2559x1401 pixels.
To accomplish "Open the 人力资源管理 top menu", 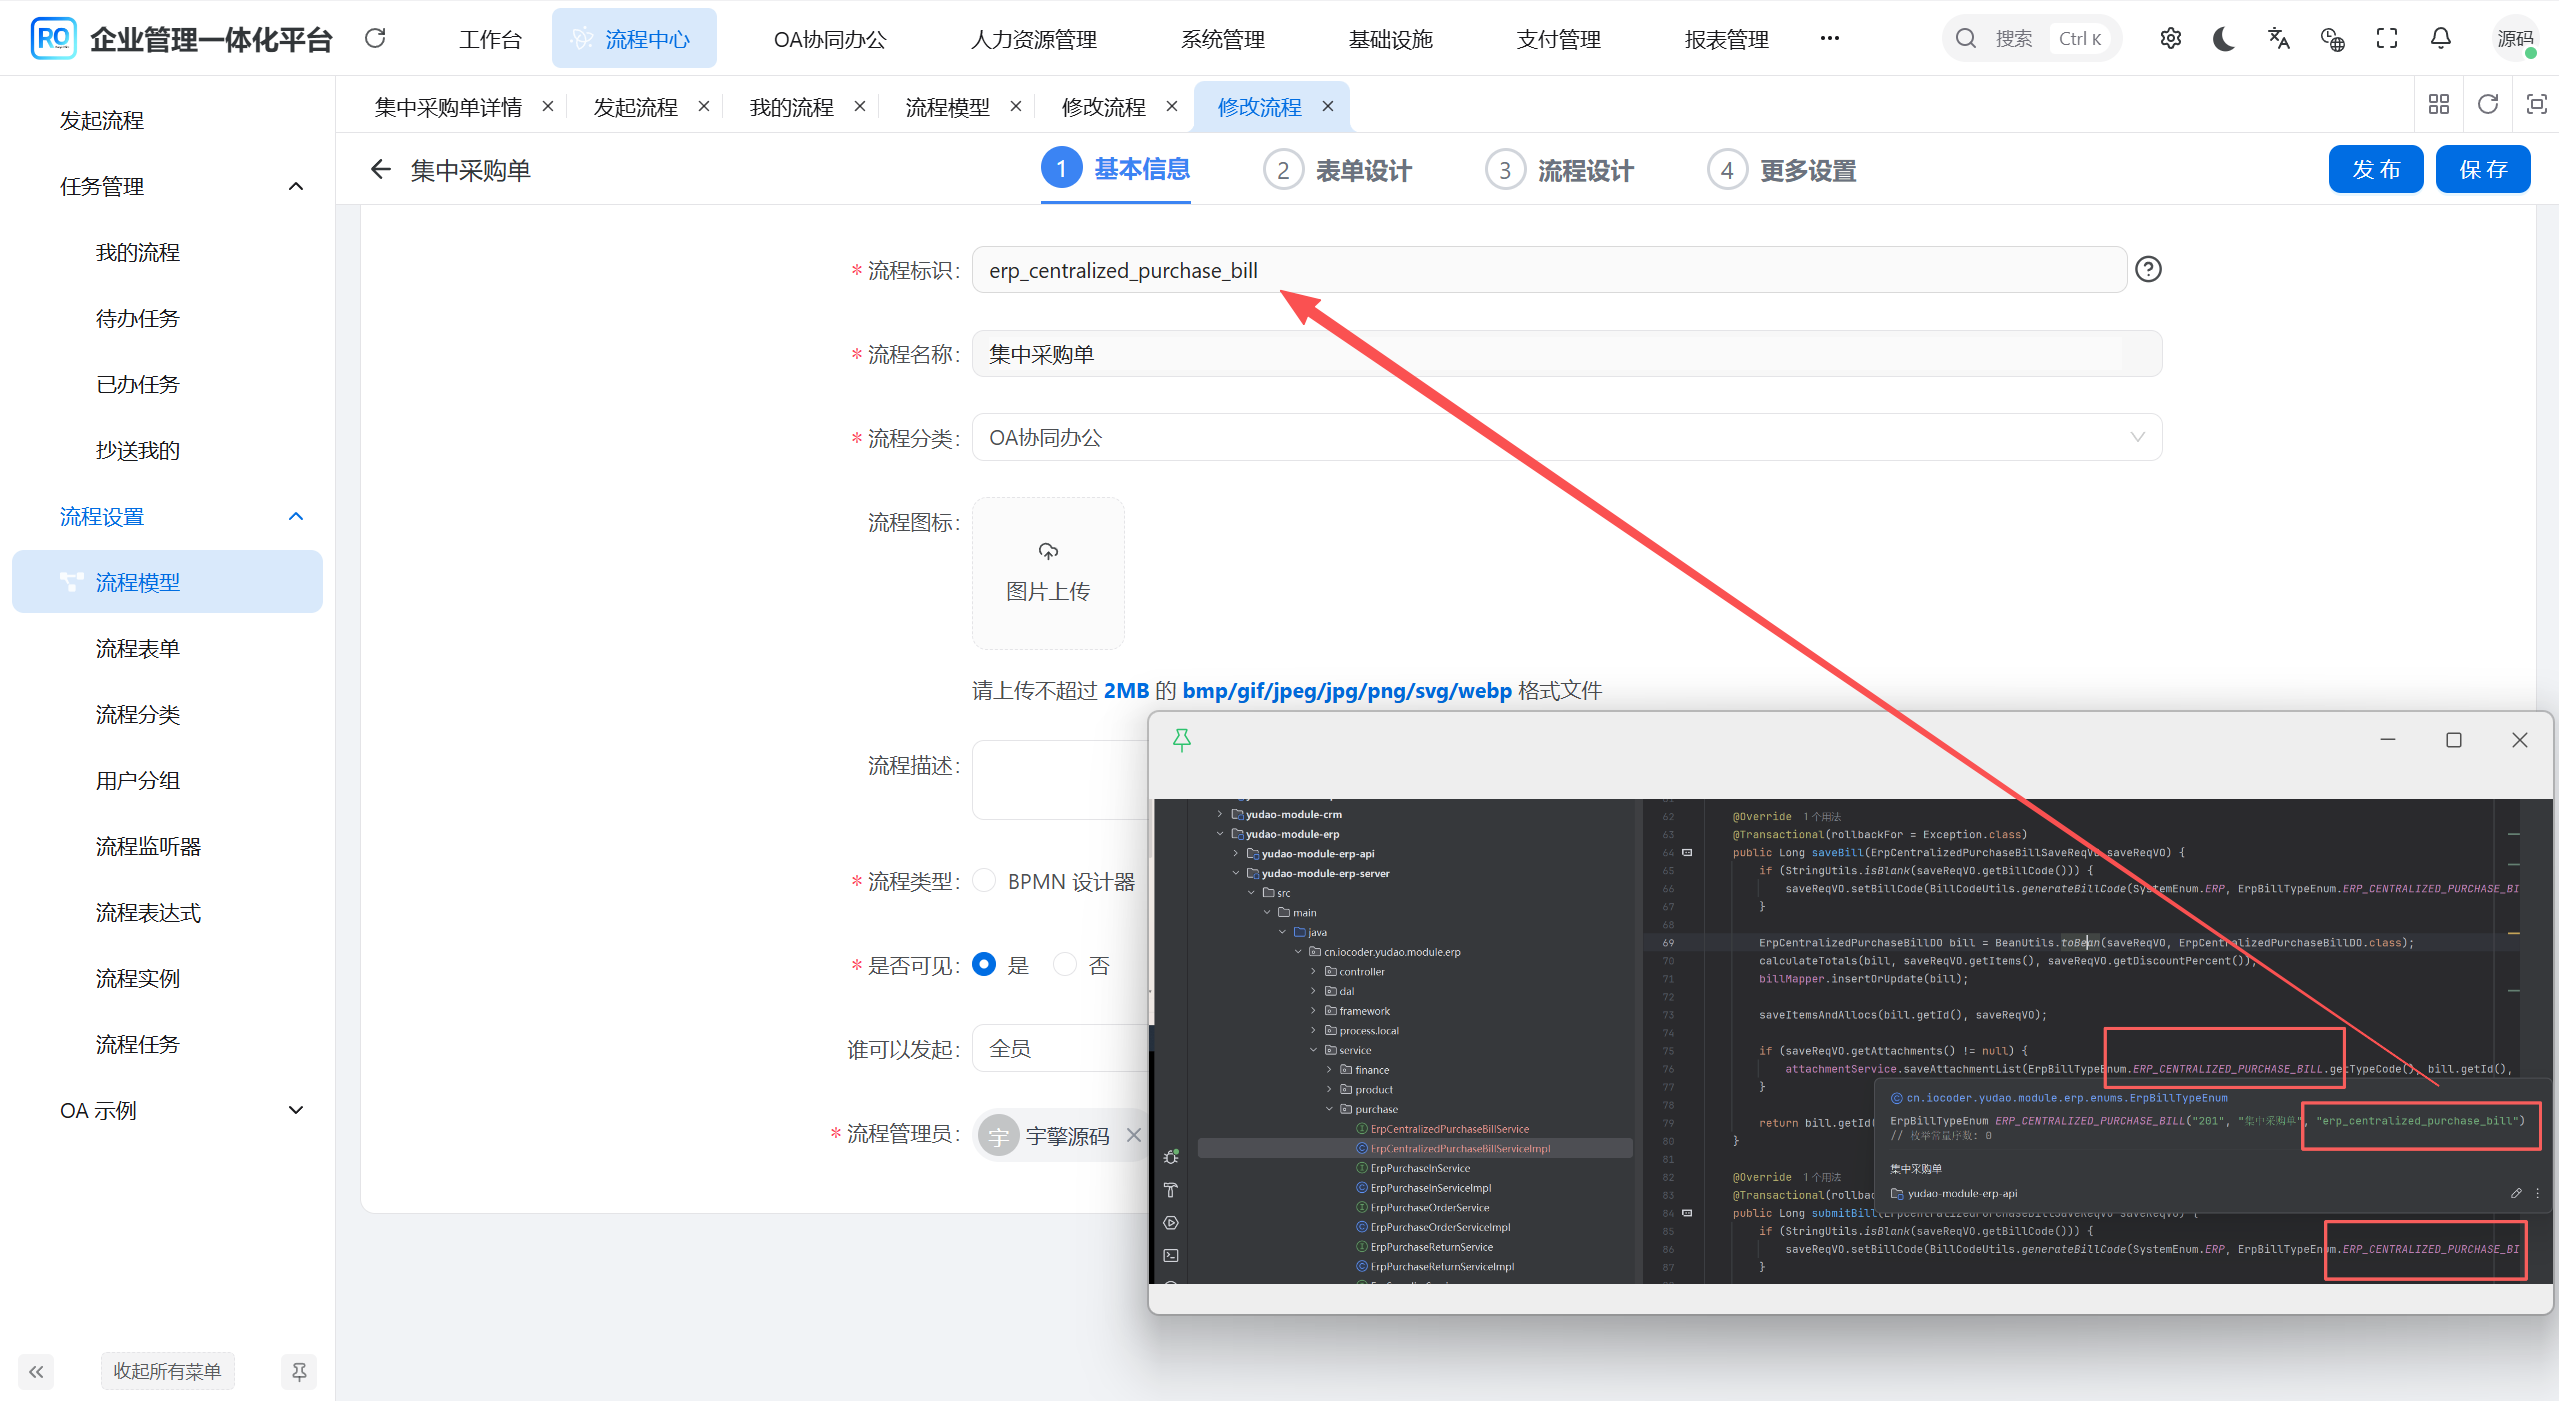I will [x=1033, y=39].
